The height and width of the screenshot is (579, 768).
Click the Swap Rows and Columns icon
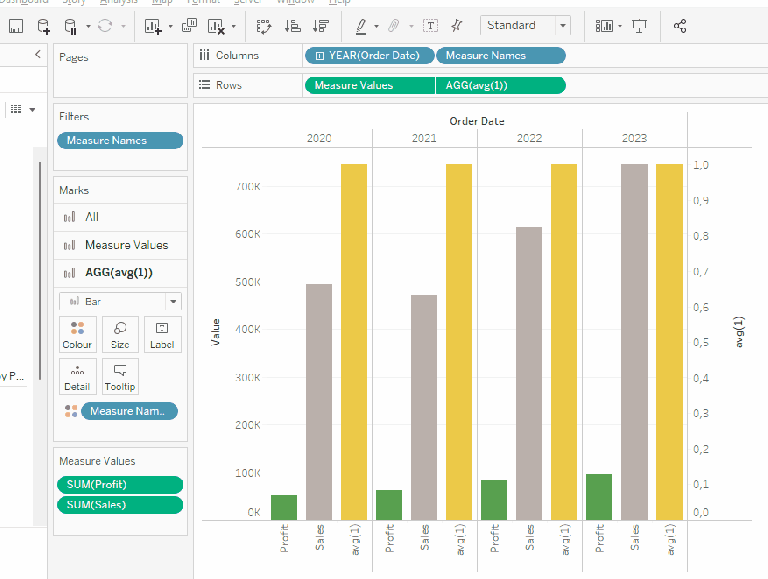[x=263, y=26]
